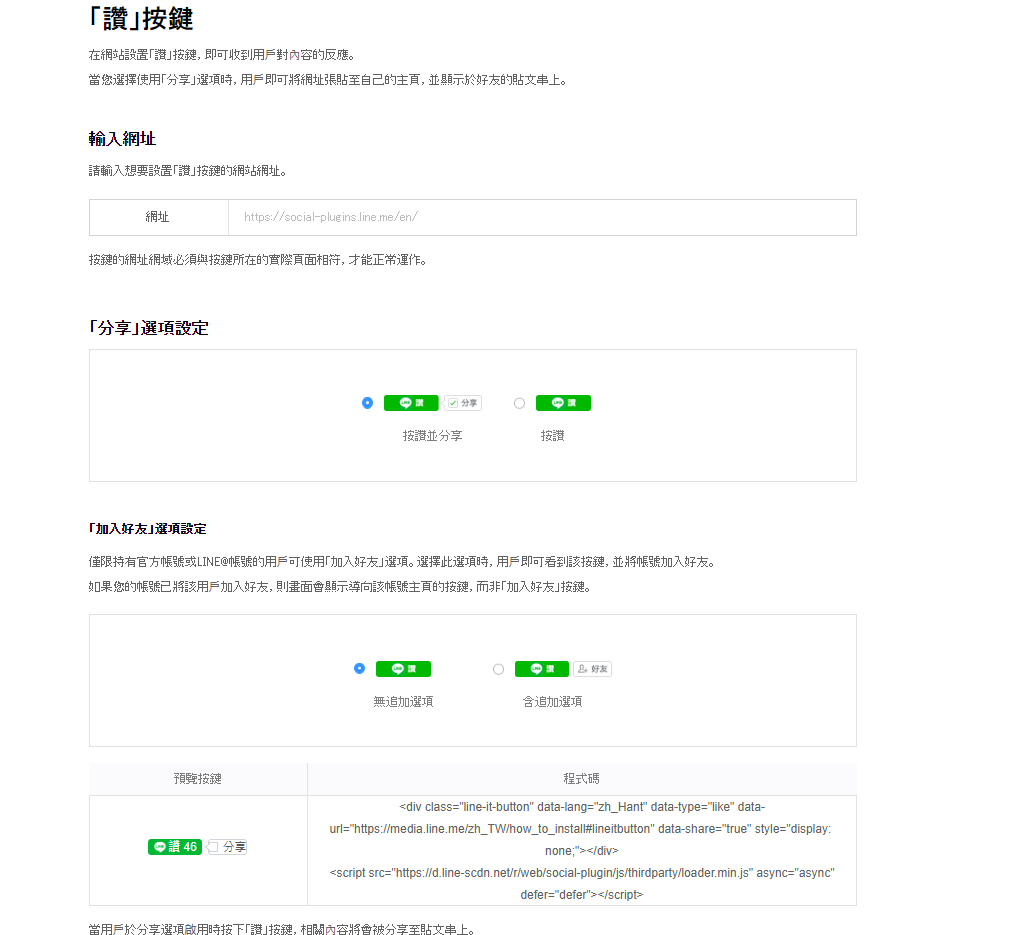1017x935 pixels.
Task: Select the 無追加選項 radio button
Action: coord(359,669)
